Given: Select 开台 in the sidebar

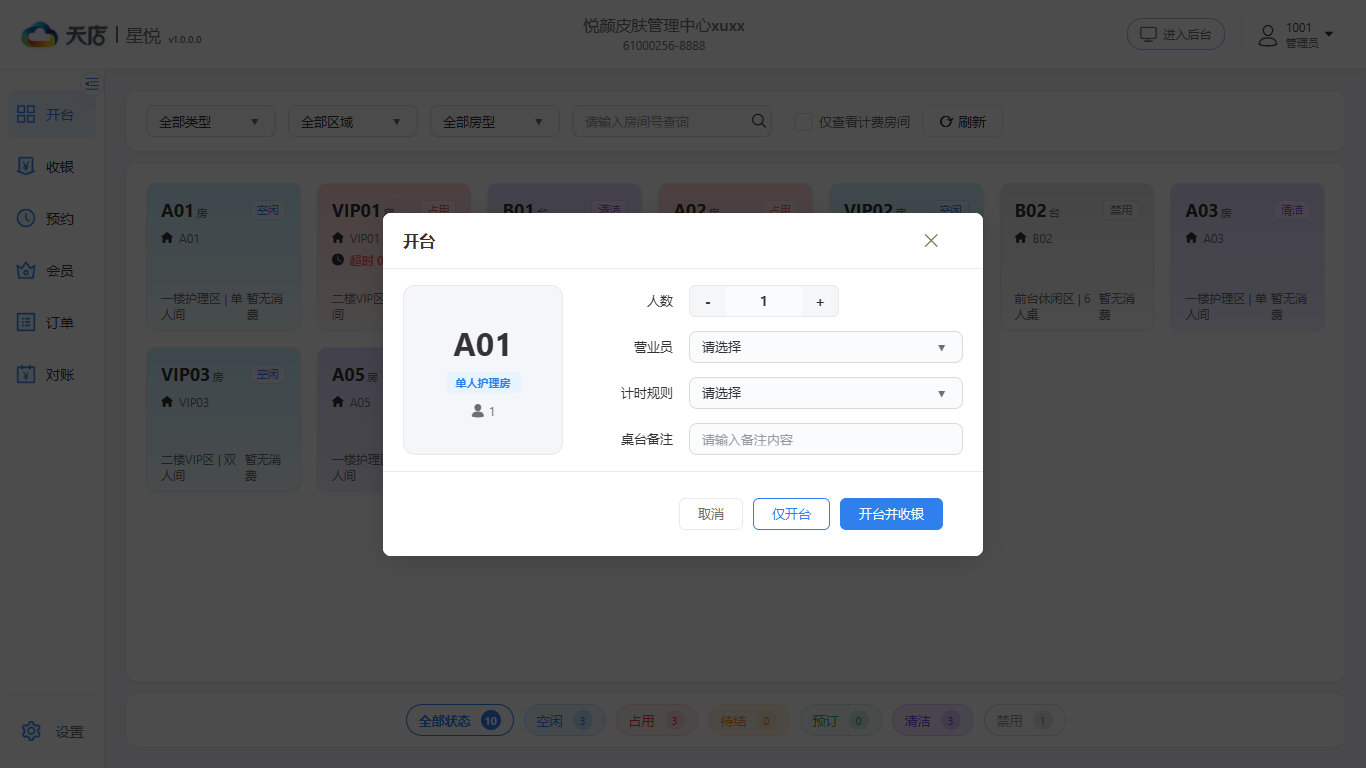Looking at the screenshot, I should (52, 114).
